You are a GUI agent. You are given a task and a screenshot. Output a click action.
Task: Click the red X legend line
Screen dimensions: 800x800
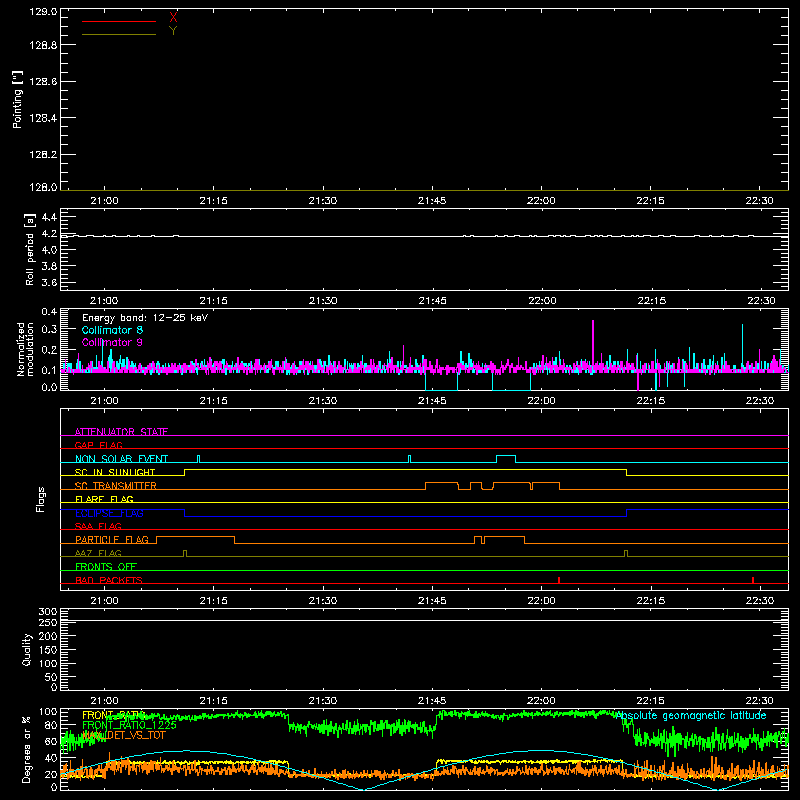[x=118, y=21]
